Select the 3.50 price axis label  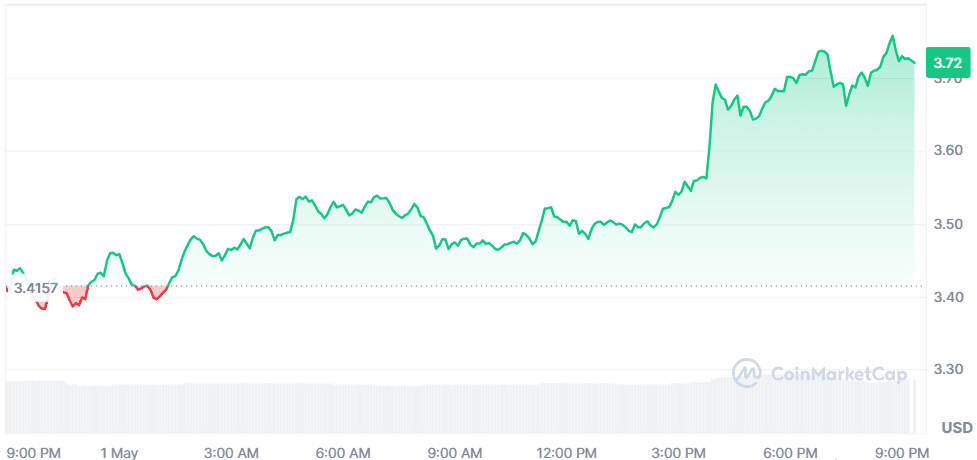tap(948, 224)
